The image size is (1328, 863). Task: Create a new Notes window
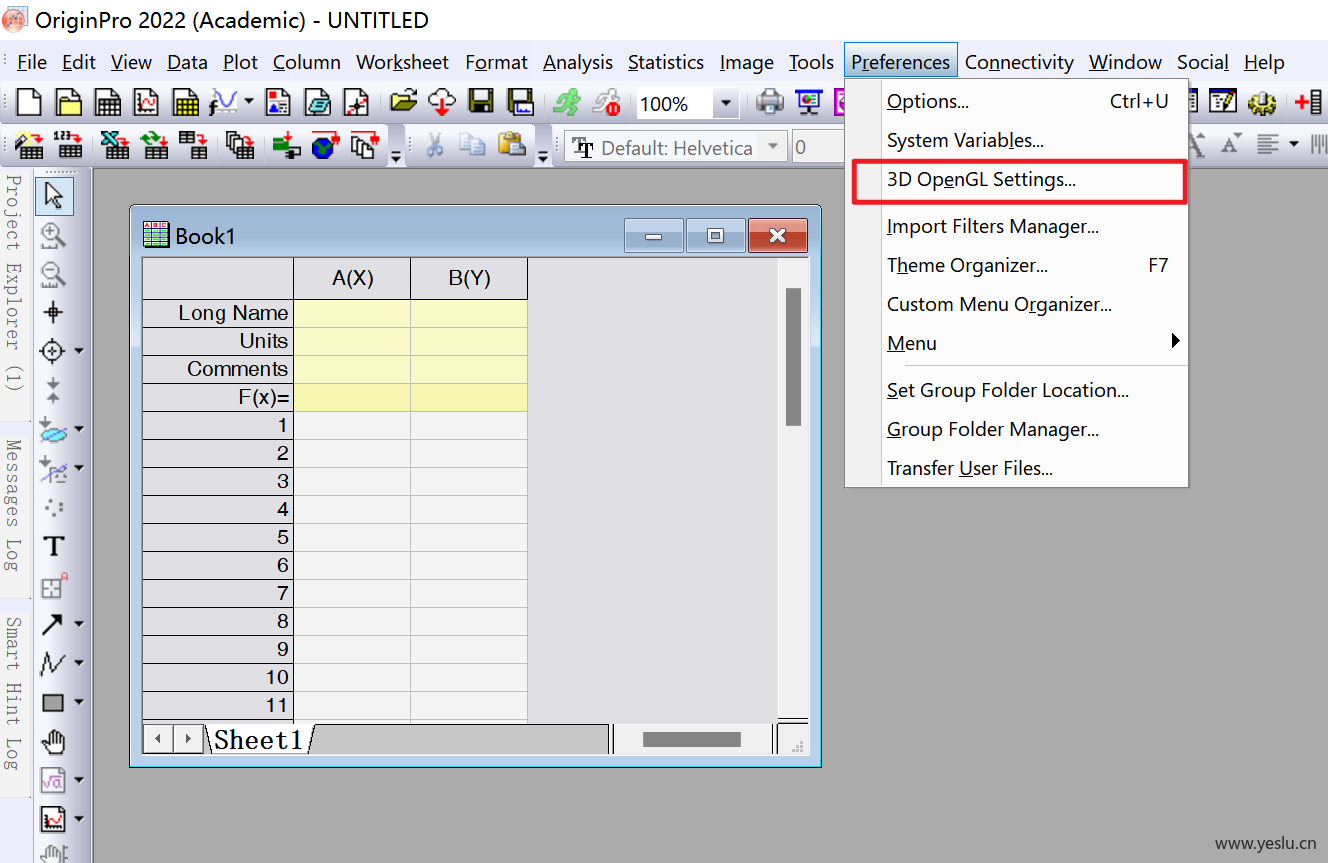pyautogui.click(x=317, y=103)
